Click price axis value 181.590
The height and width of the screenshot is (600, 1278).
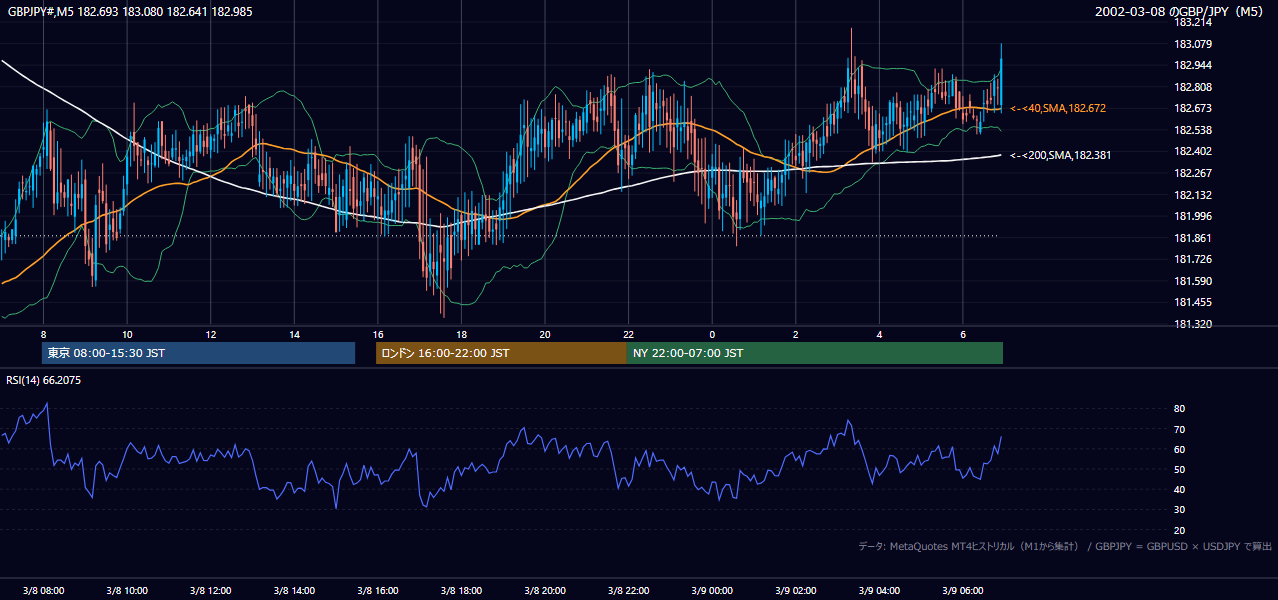(x=1192, y=281)
